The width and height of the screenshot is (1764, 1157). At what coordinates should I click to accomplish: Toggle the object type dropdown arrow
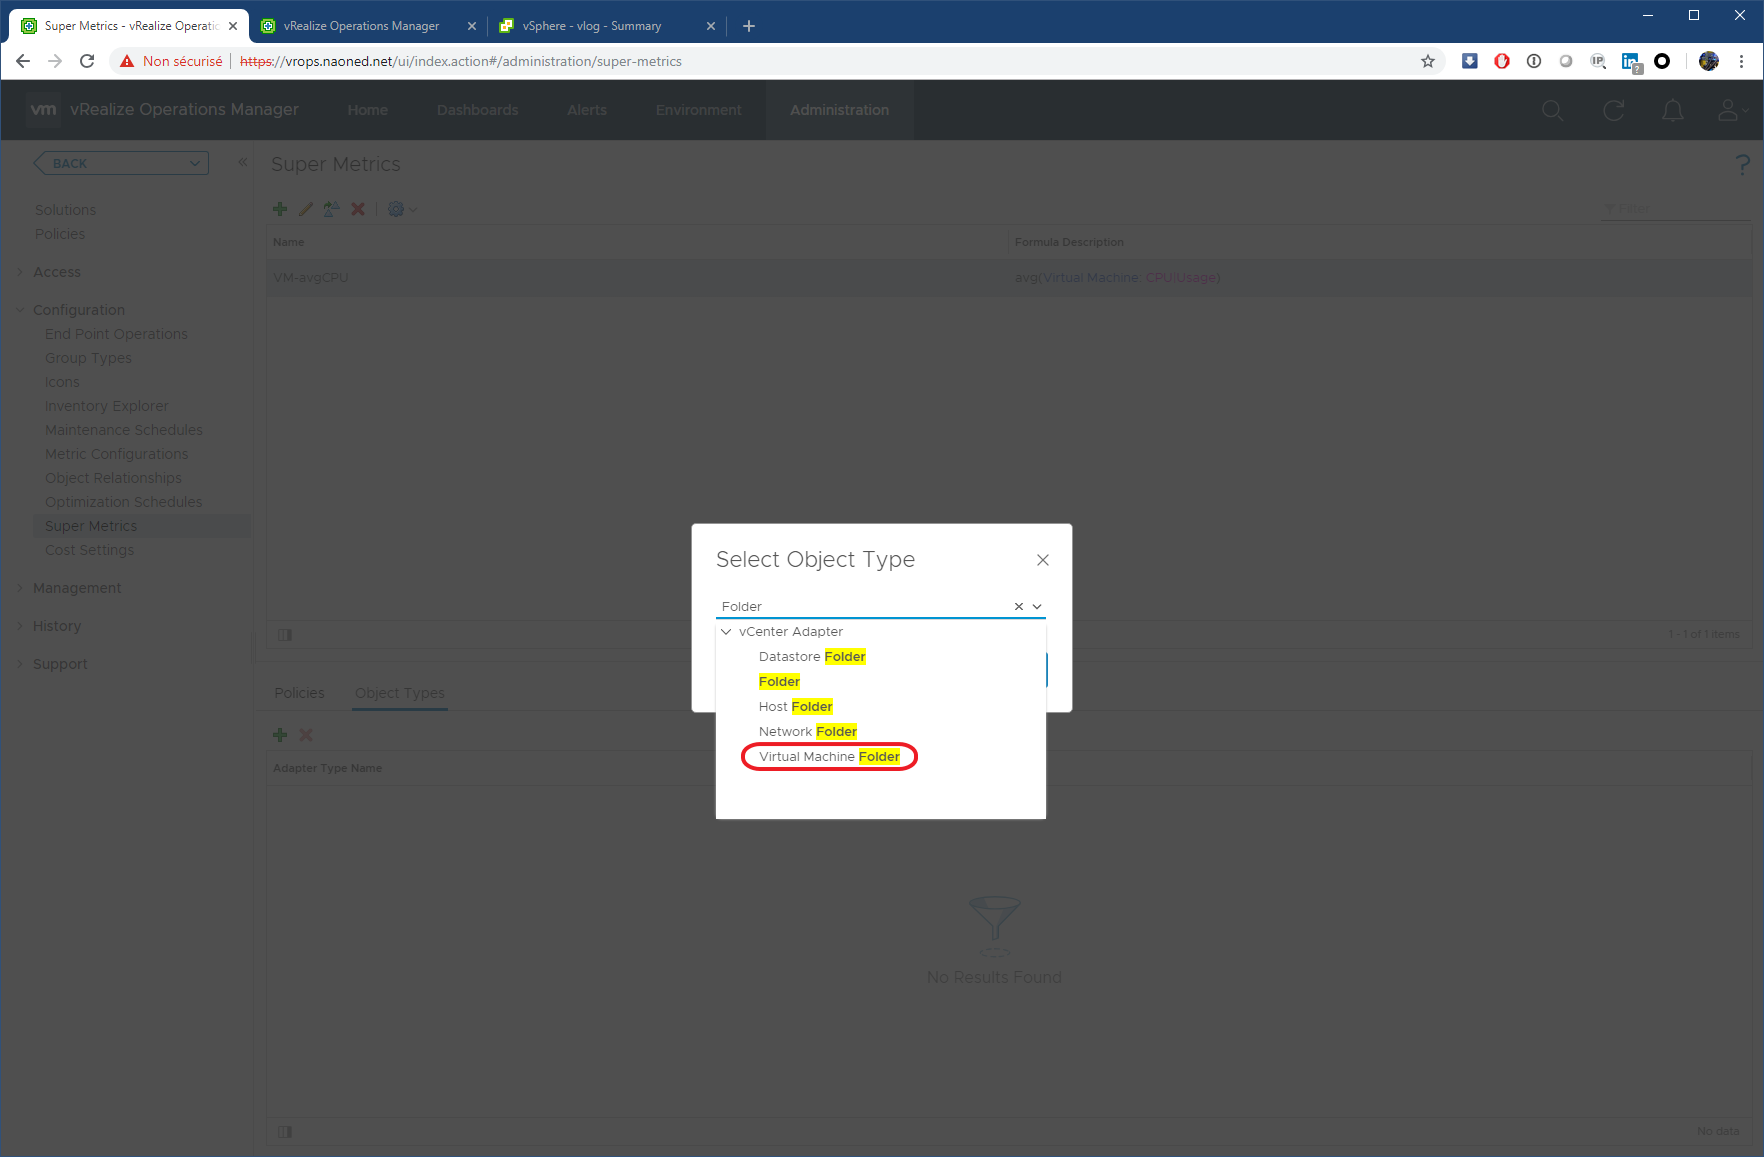1037,607
